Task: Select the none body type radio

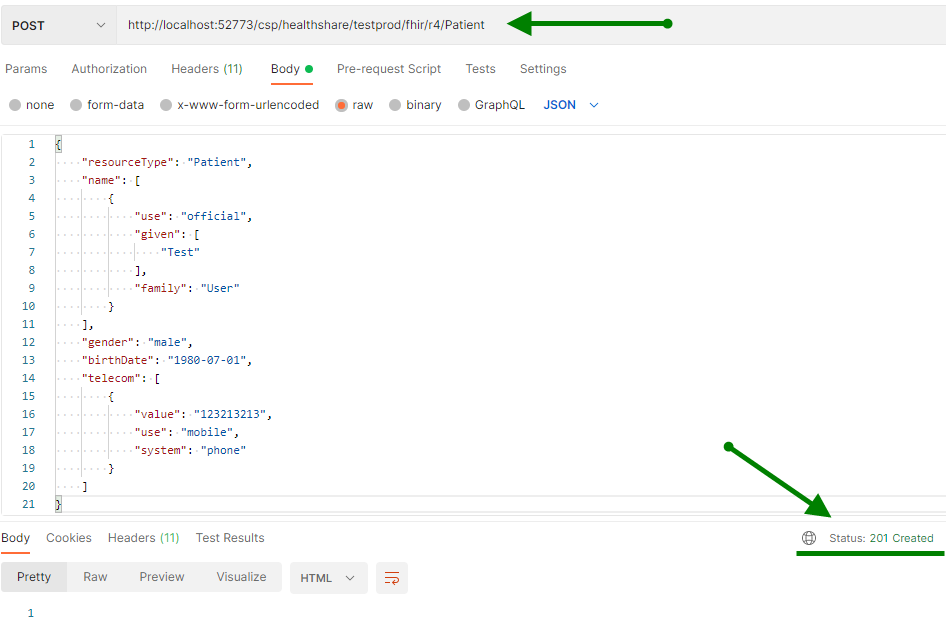Action: (x=15, y=105)
